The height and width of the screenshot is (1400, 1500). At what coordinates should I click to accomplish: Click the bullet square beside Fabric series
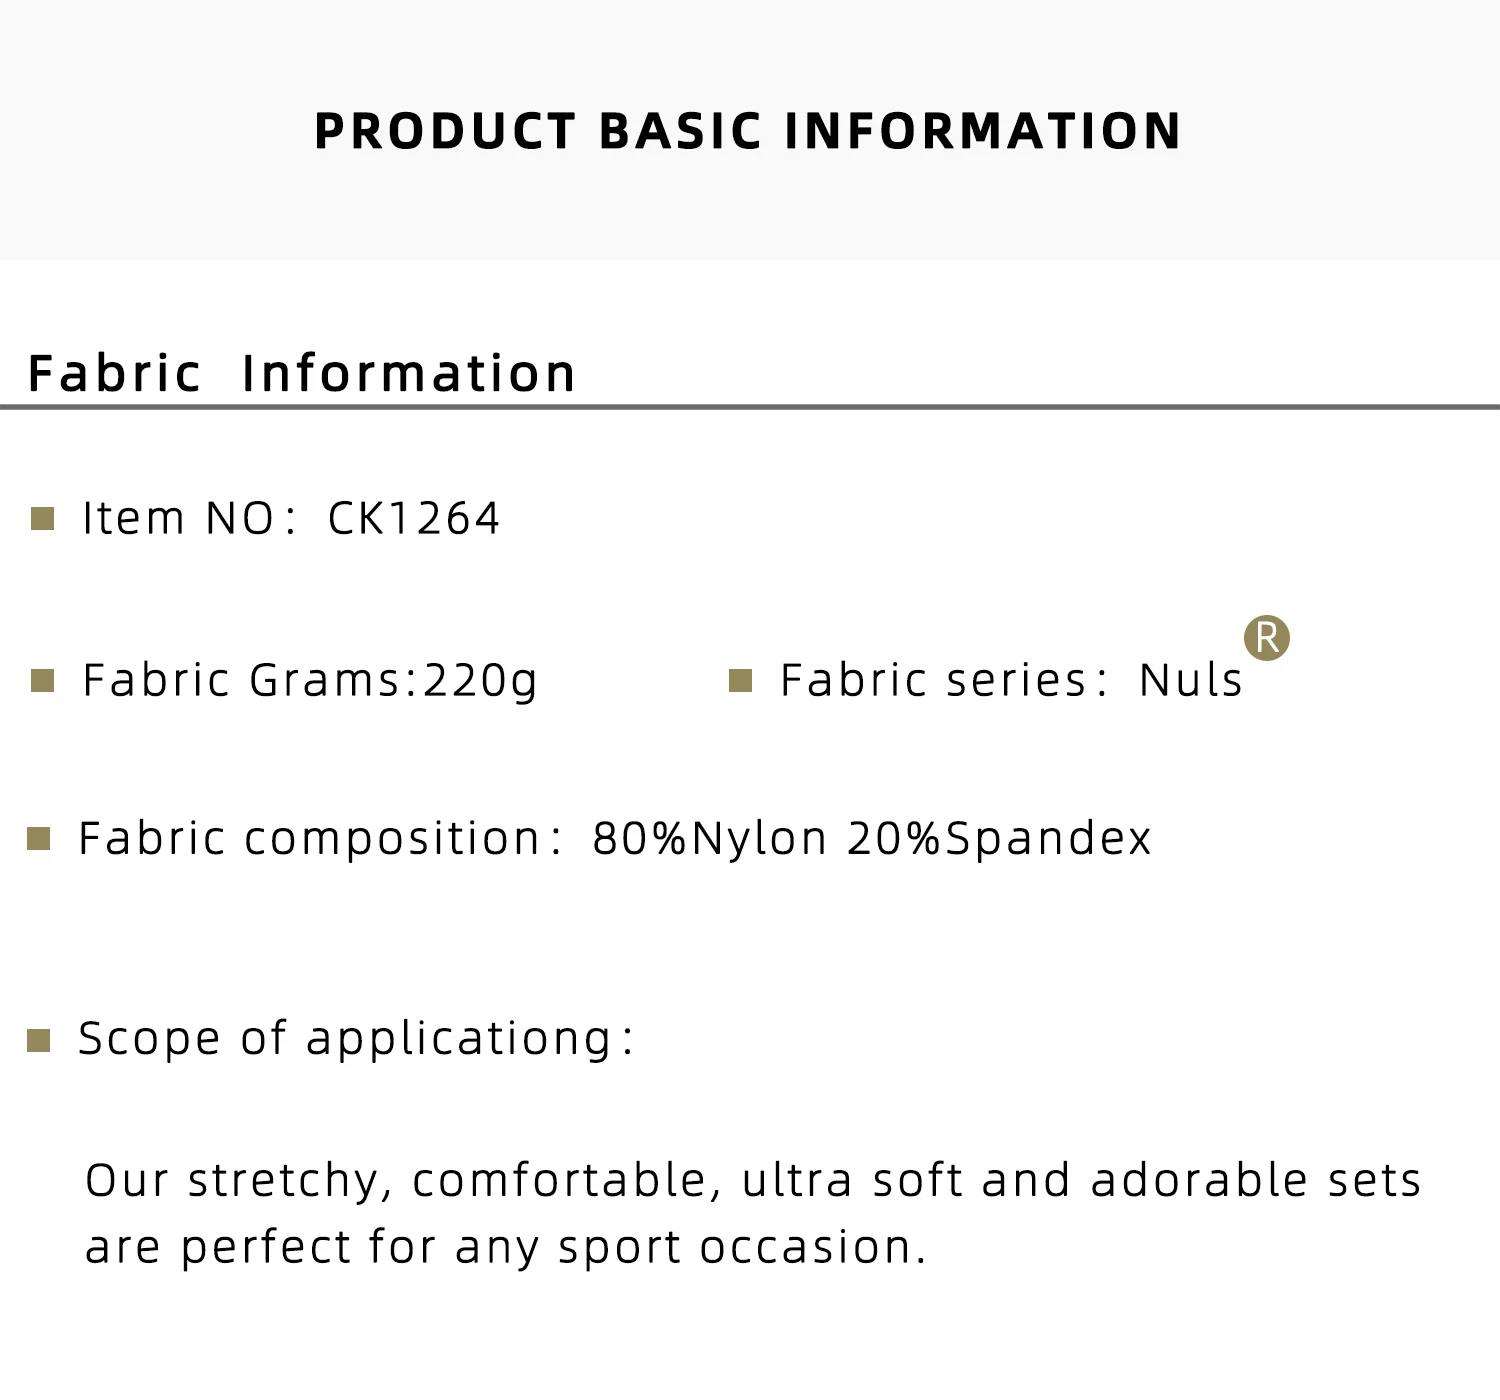pos(740,681)
